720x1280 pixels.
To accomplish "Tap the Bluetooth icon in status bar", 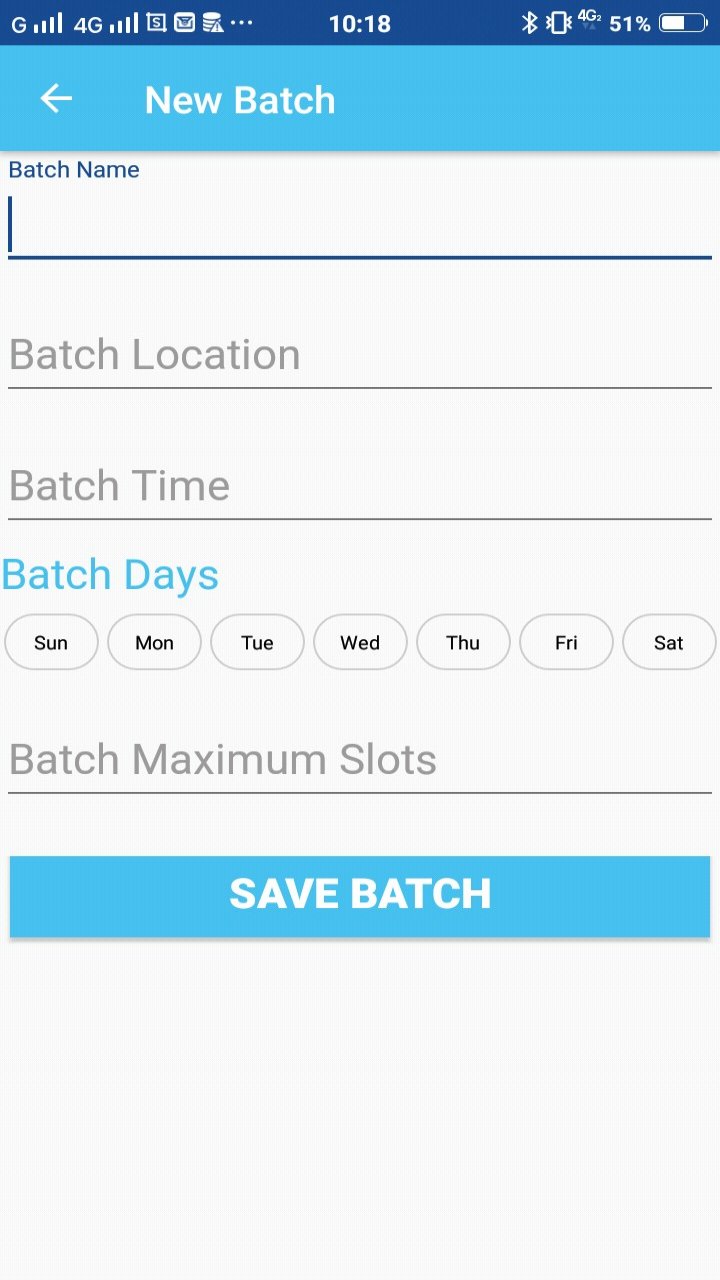I will (x=529, y=22).
